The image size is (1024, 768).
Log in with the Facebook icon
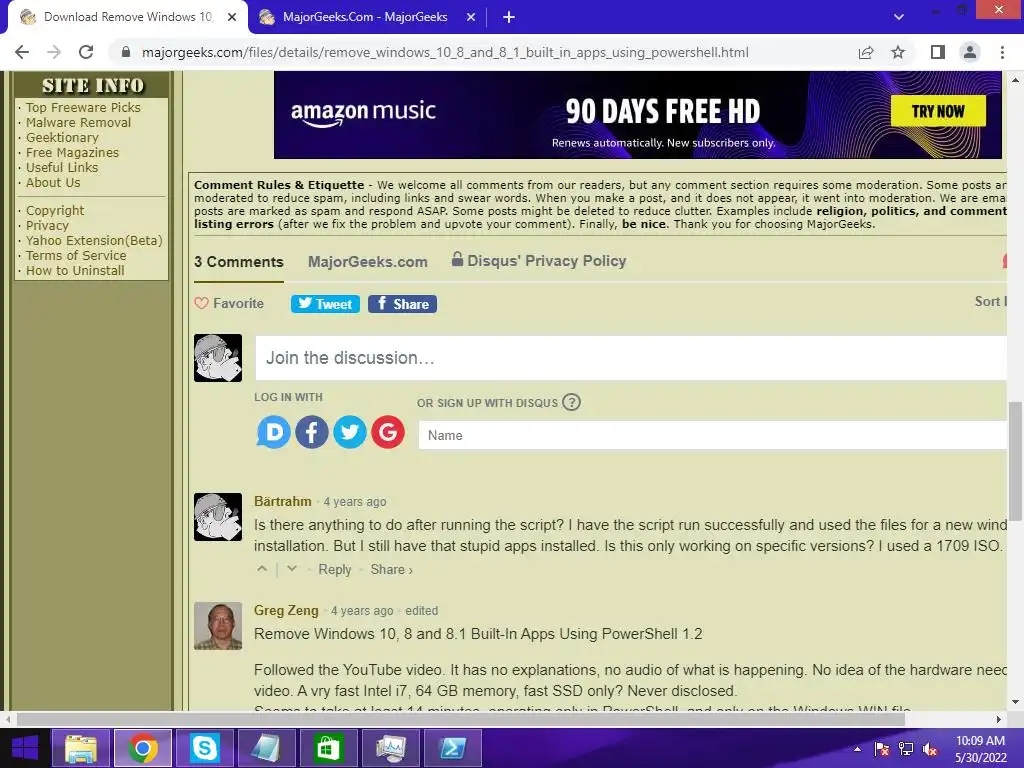pos(312,432)
